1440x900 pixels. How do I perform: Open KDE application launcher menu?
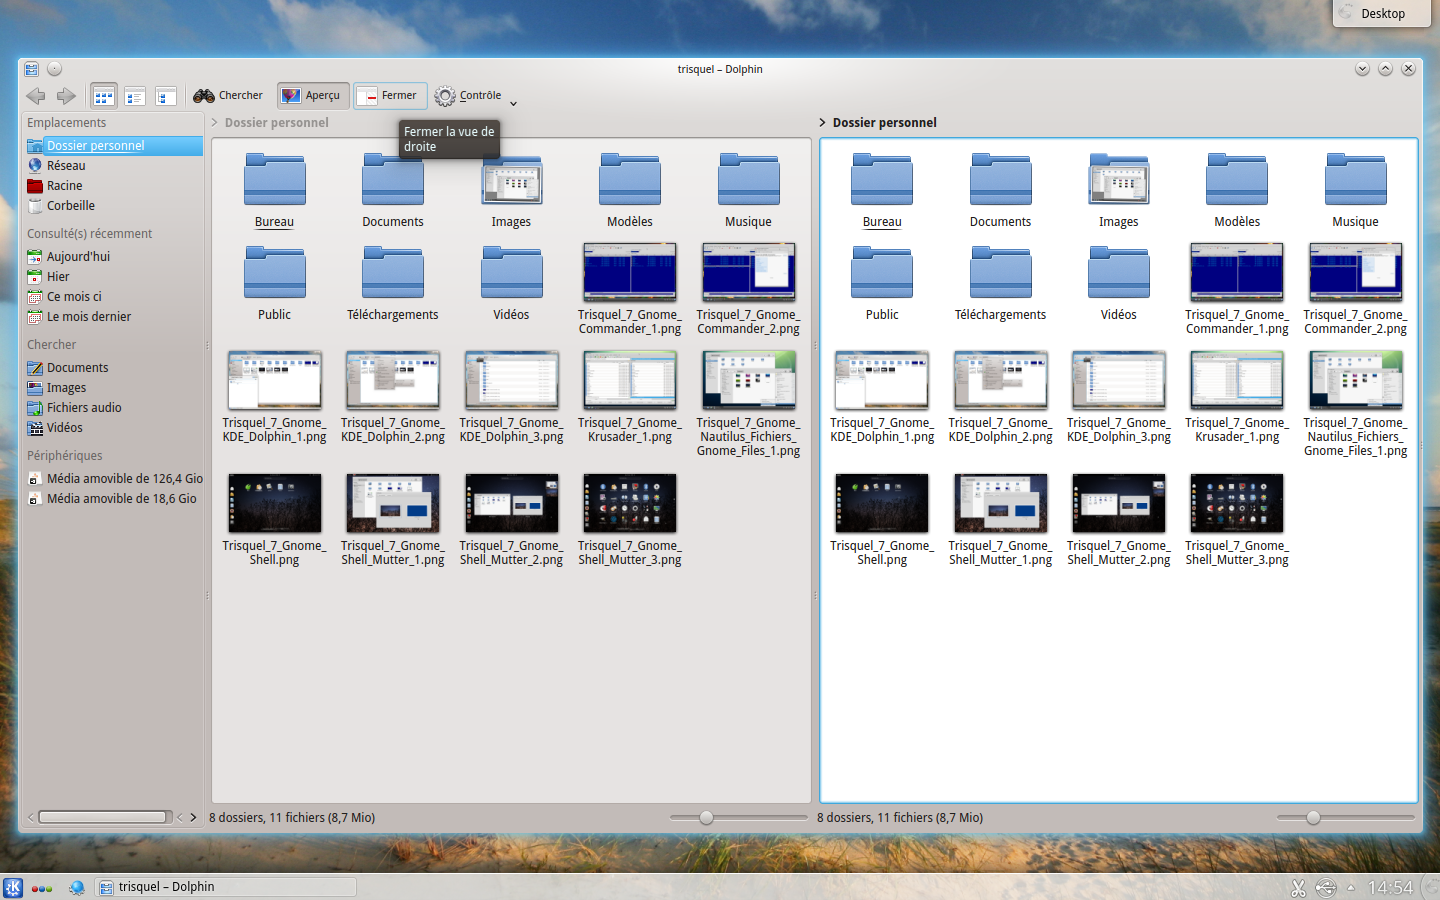pos(13,887)
